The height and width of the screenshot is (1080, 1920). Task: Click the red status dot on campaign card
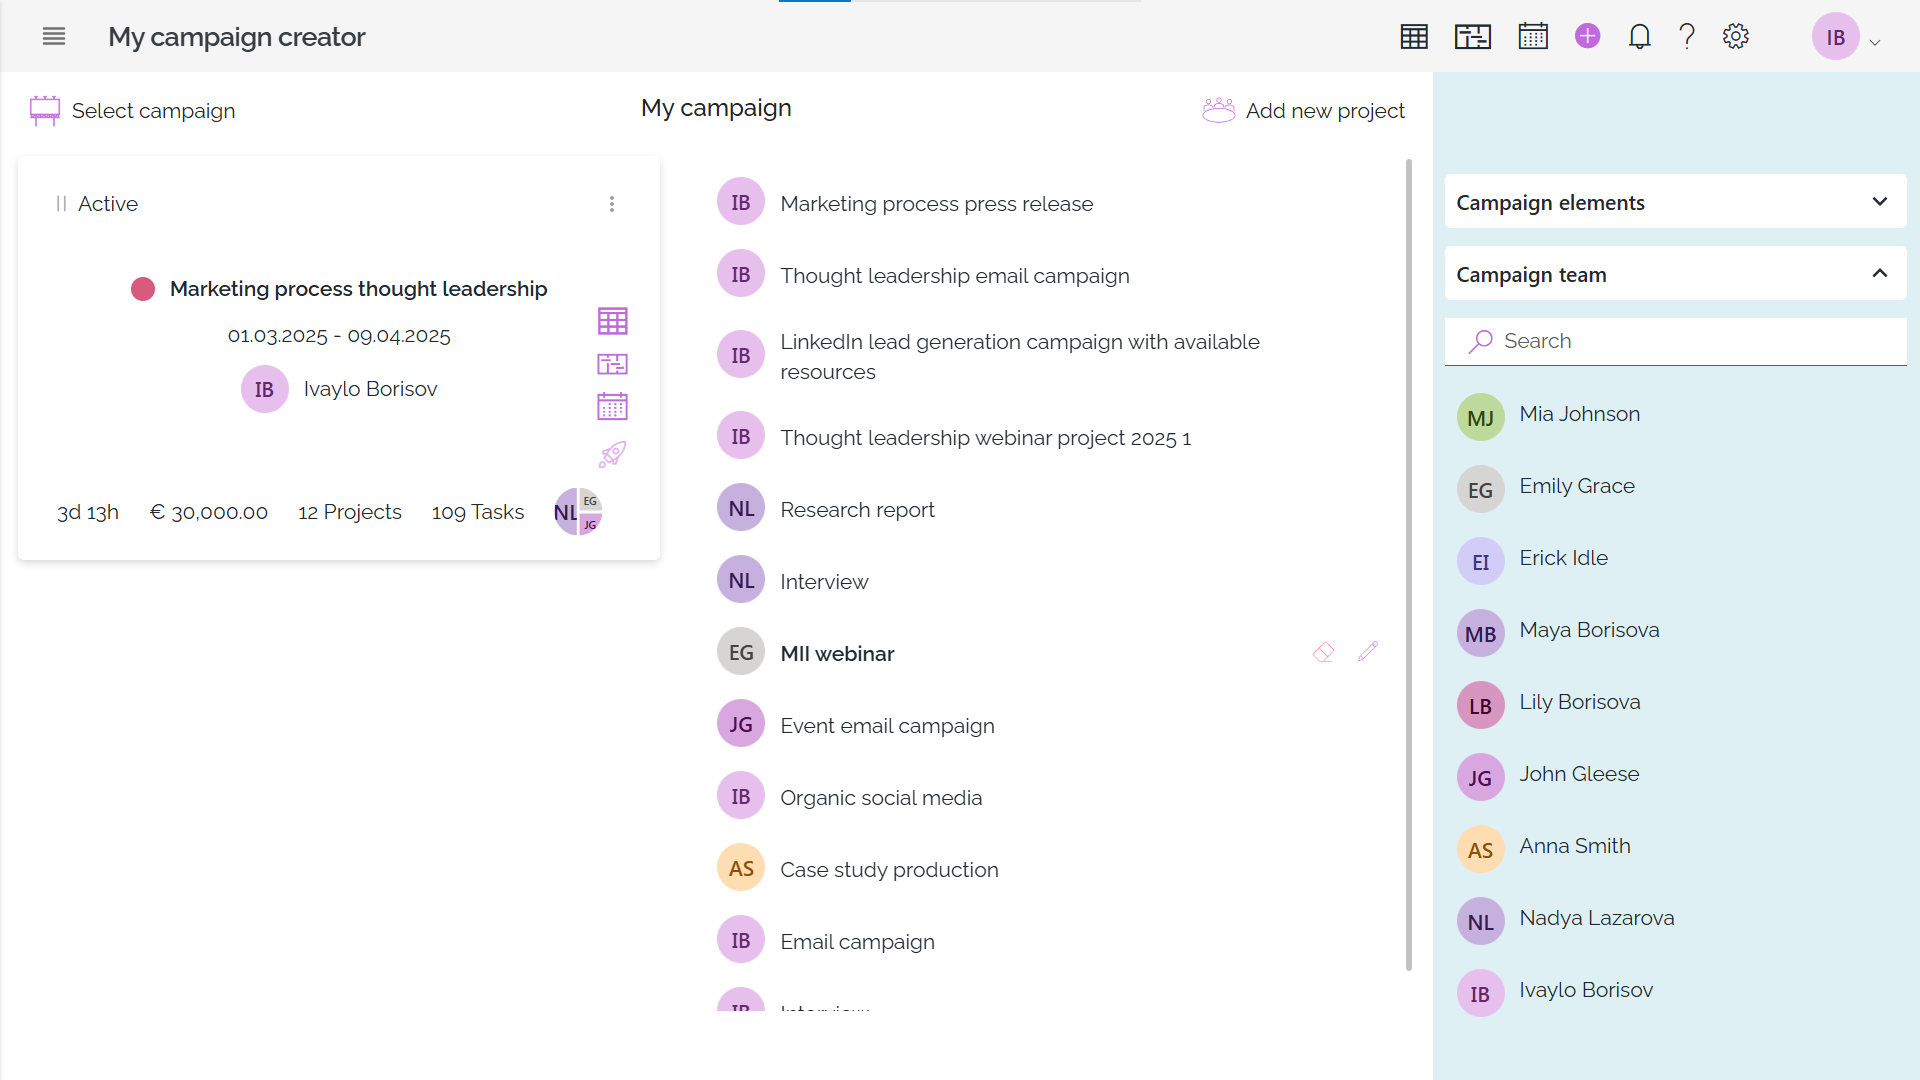pos(143,289)
